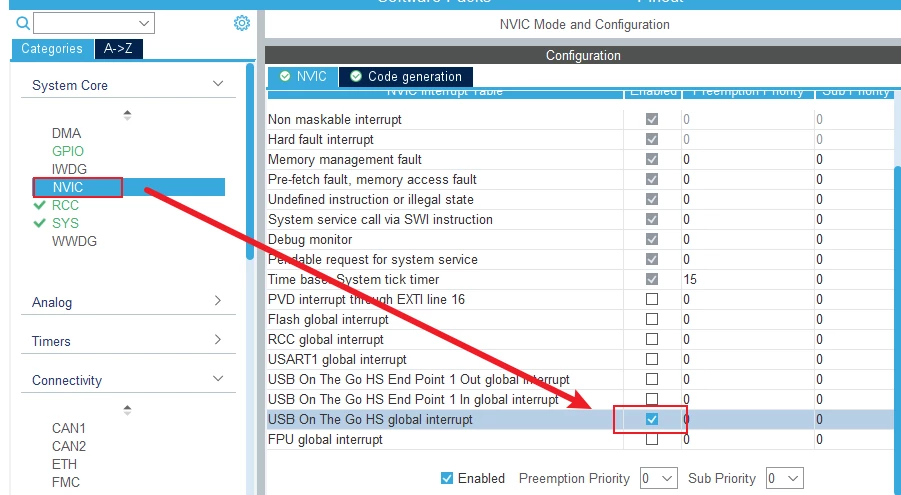Enable FPU global interrupt checkbox
Viewport: 901px width, 495px height.
click(x=652, y=439)
